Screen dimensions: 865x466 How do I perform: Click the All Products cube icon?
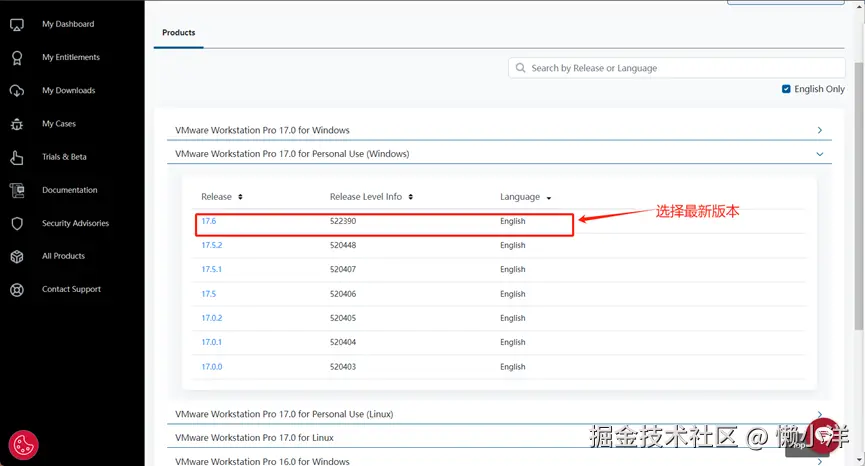[x=17, y=256]
